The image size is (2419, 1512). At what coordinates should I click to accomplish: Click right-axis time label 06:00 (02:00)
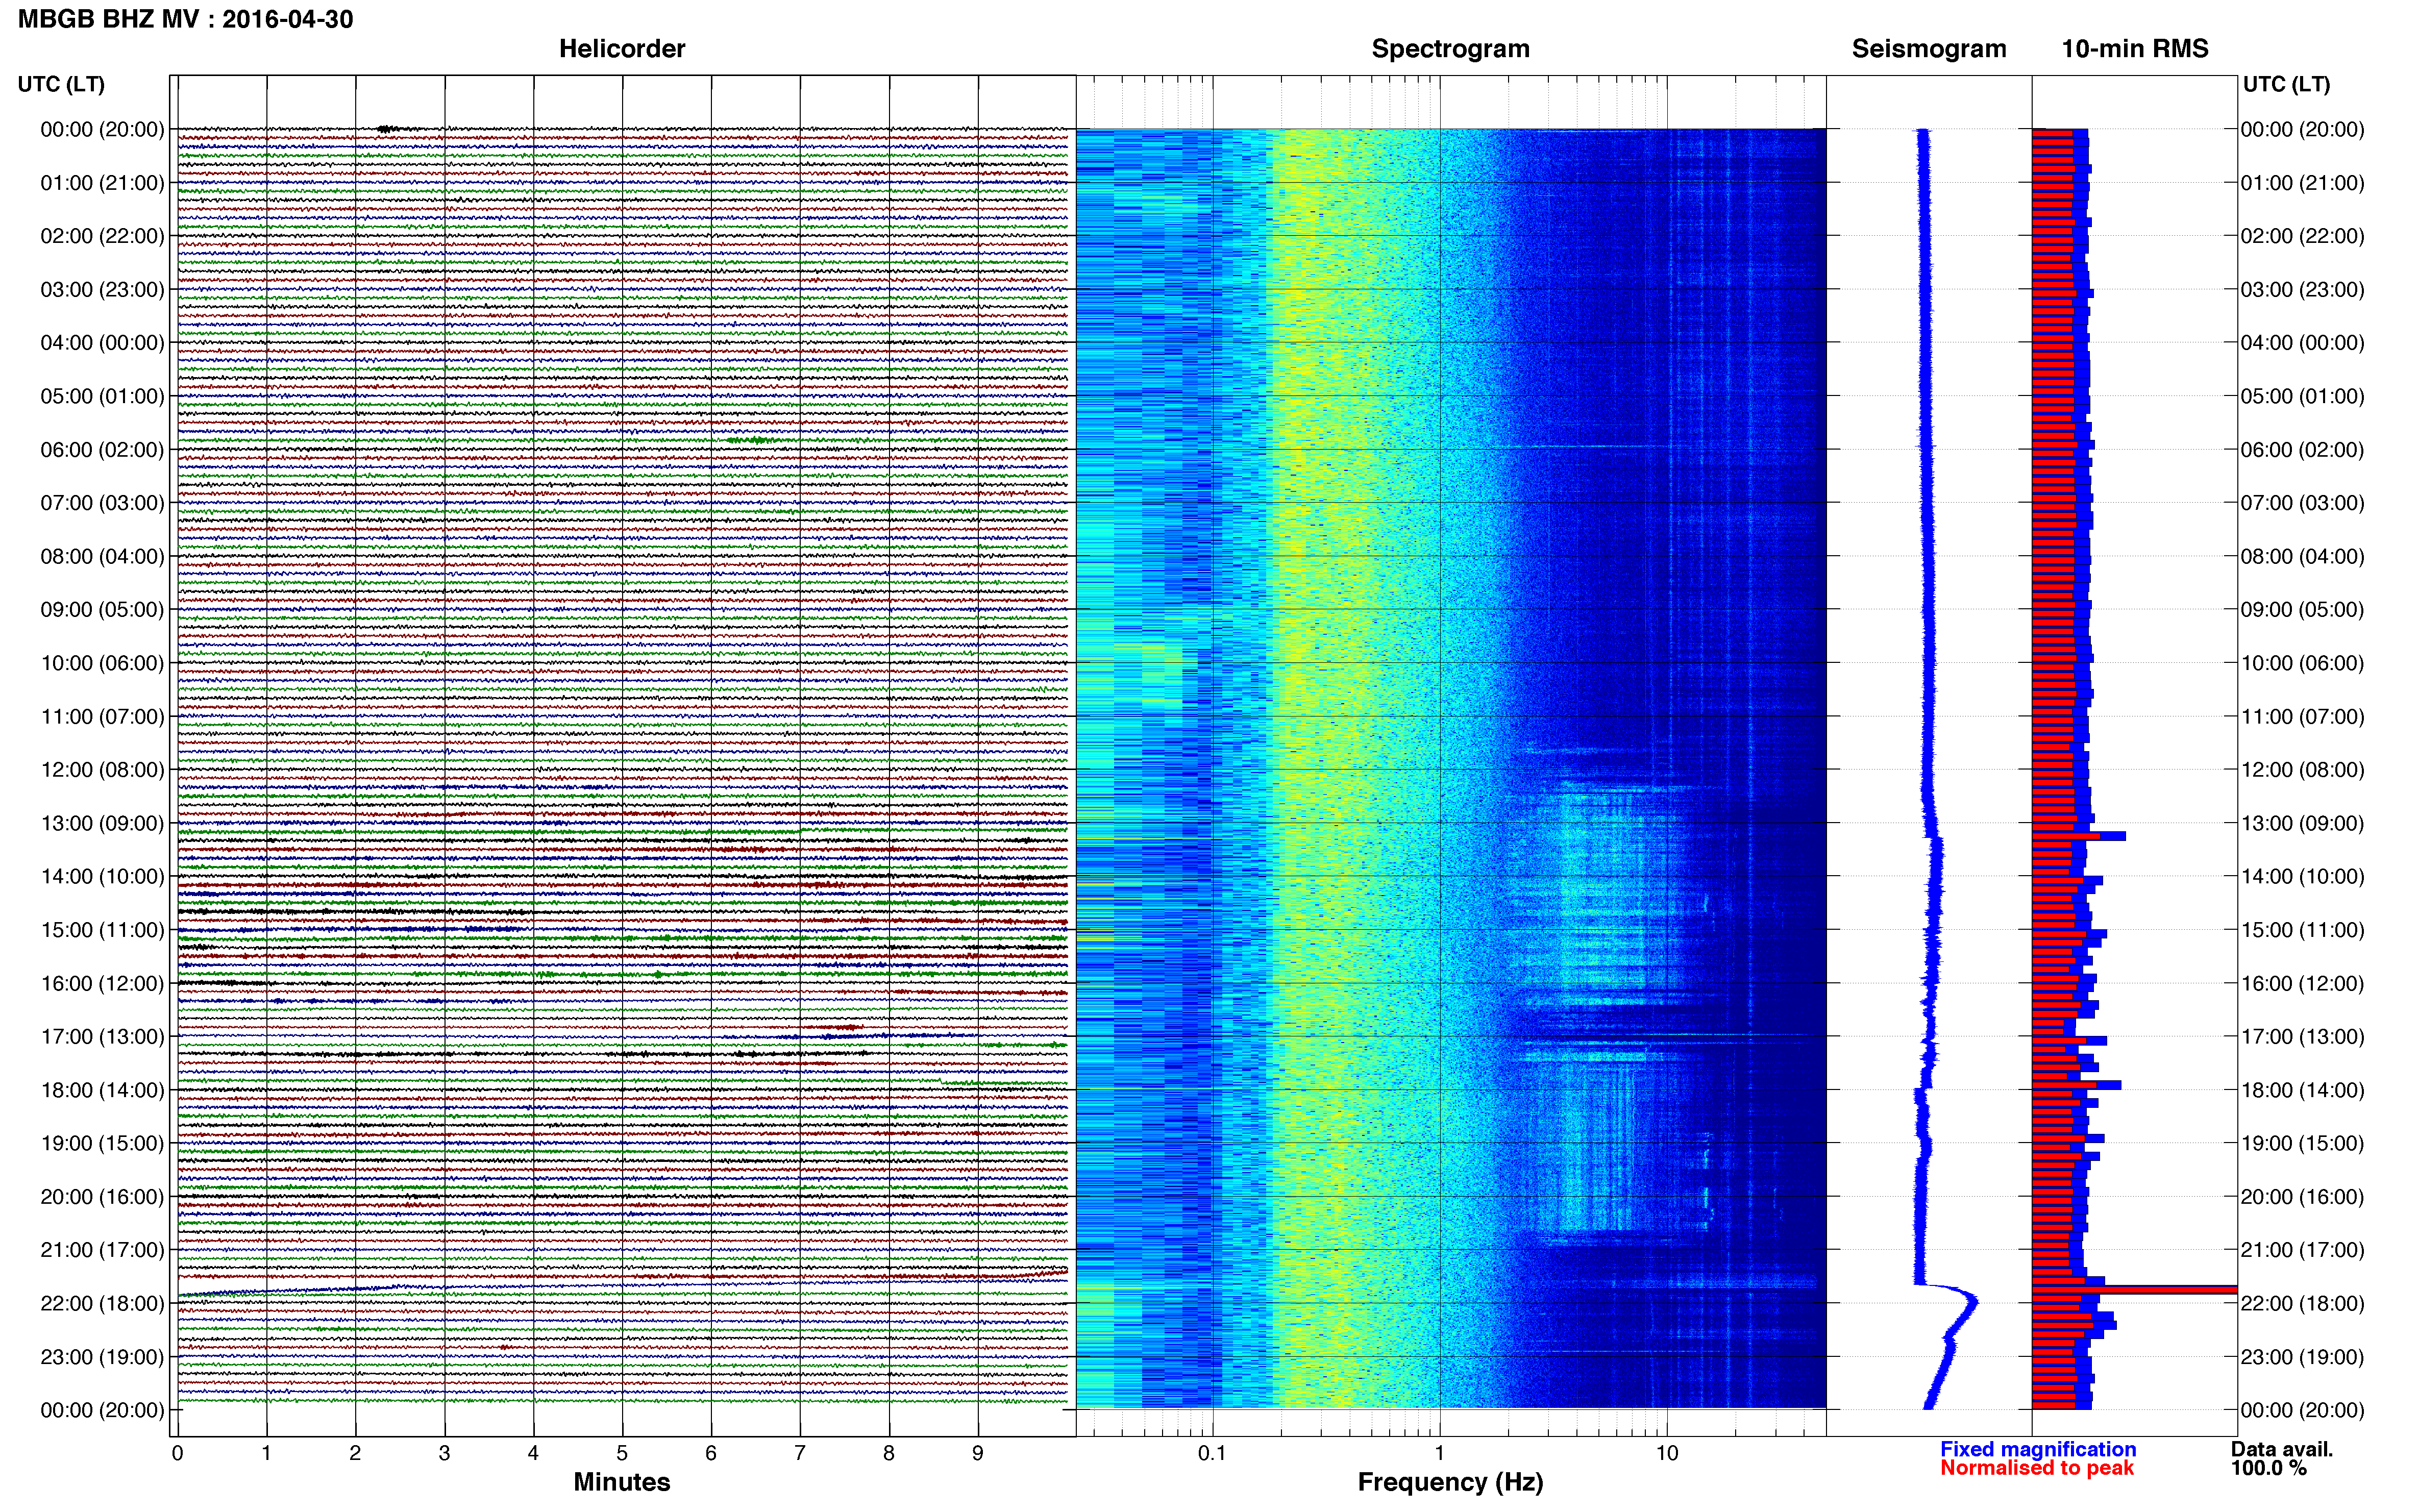2302,450
